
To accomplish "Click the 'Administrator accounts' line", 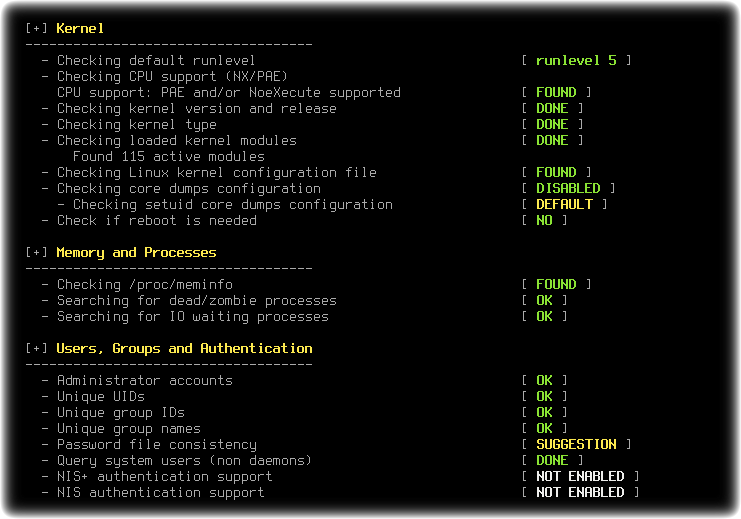I will click(137, 381).
